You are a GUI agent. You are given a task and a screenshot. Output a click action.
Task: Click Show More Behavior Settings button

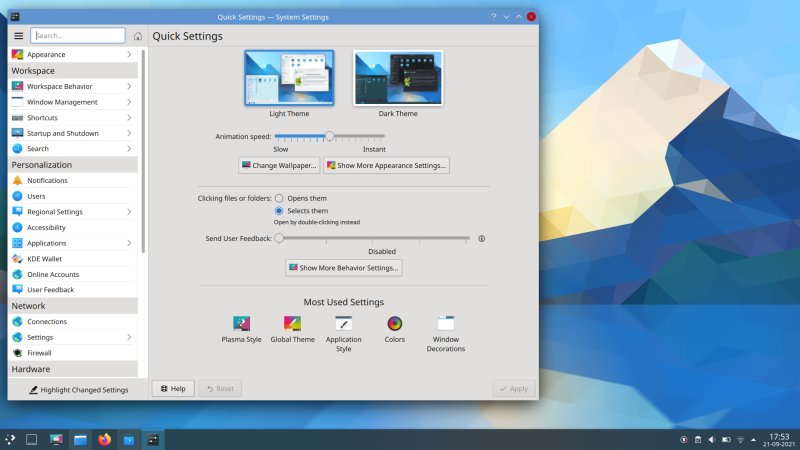click(344, 268)
